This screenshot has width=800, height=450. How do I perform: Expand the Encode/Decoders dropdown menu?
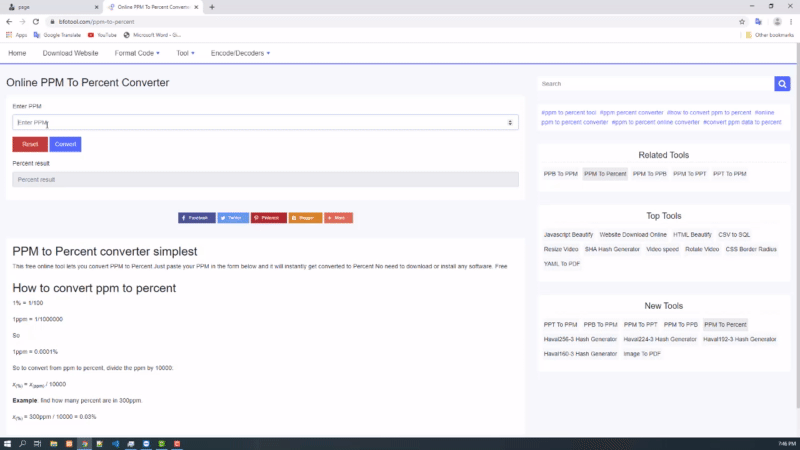coord(240,52)
